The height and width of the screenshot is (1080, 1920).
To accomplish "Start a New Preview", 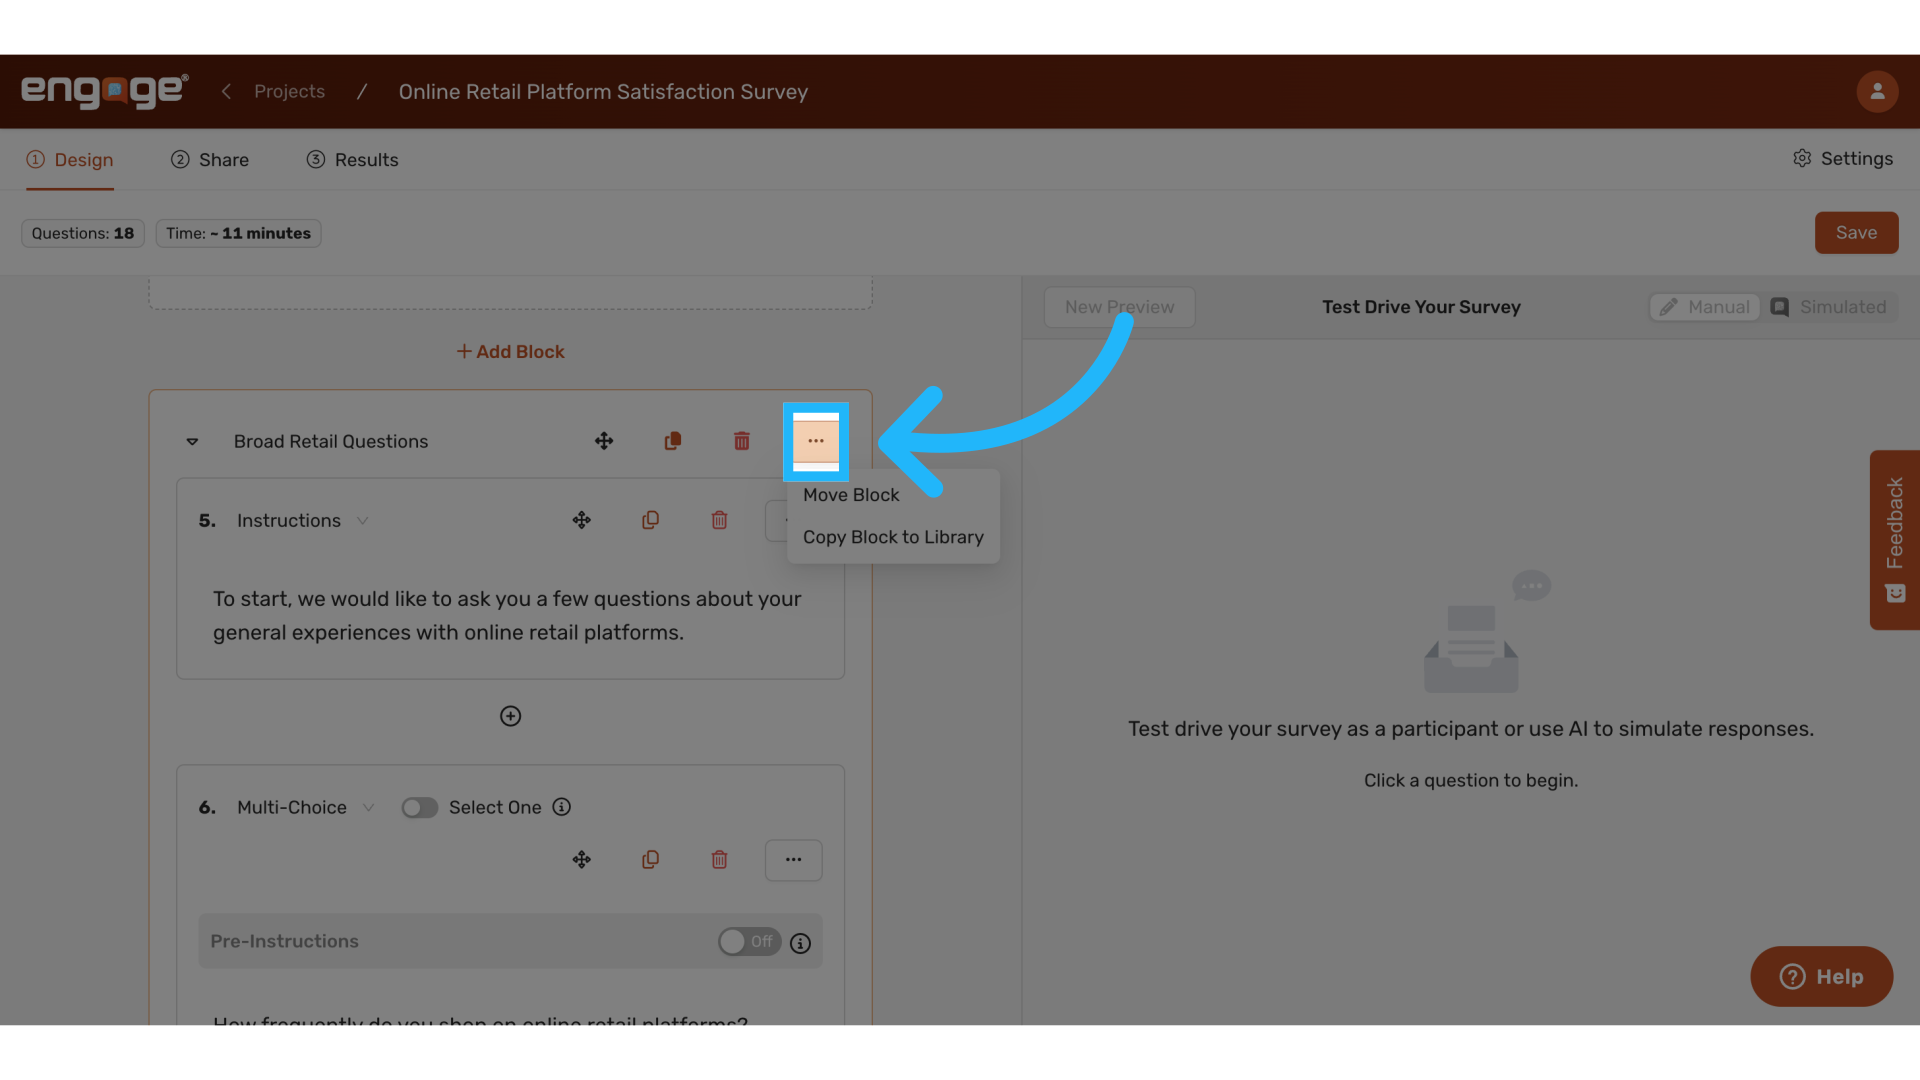I will pos(1119,307).
